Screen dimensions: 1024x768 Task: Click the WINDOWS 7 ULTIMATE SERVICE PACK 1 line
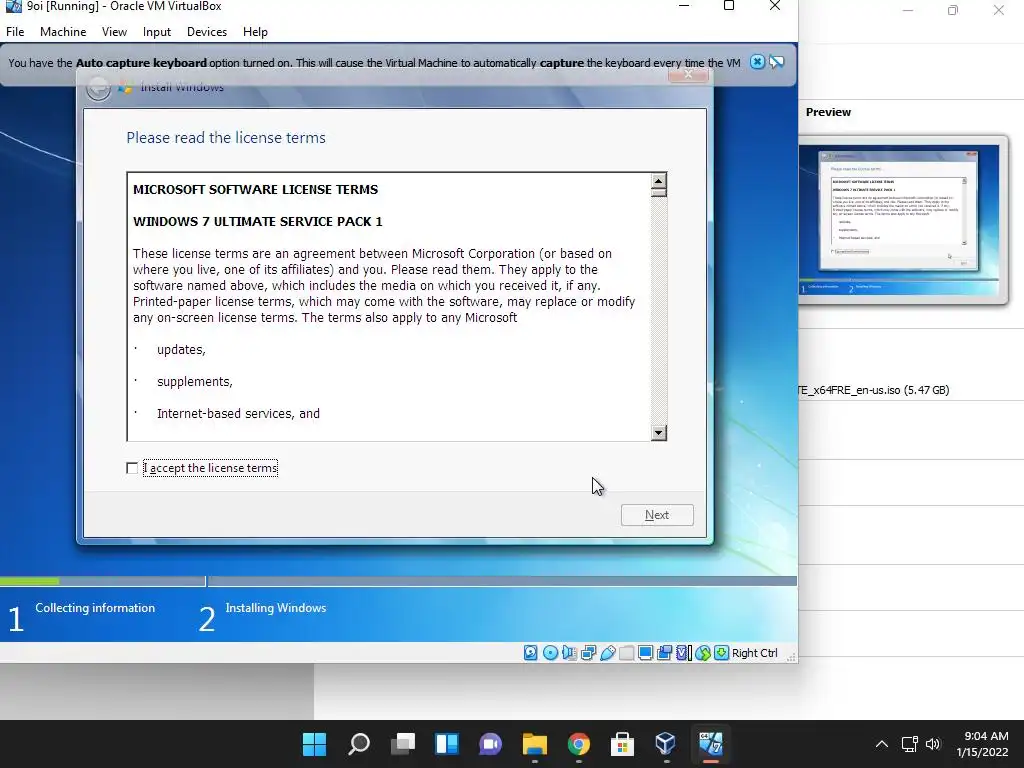(x=257, y=221)
